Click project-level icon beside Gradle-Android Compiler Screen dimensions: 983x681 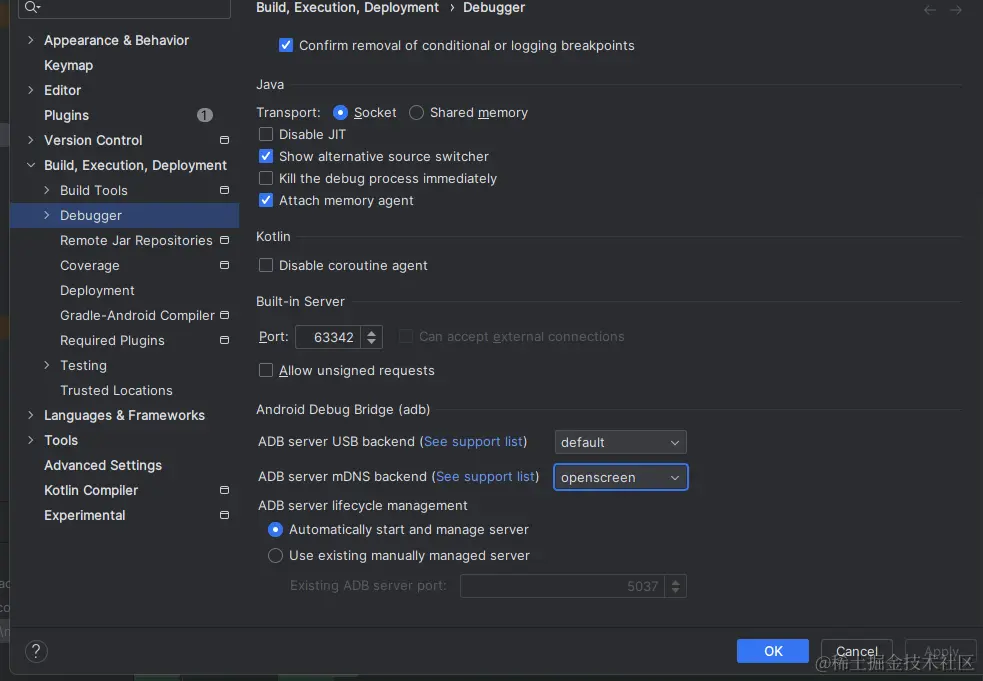click(224, 315)
